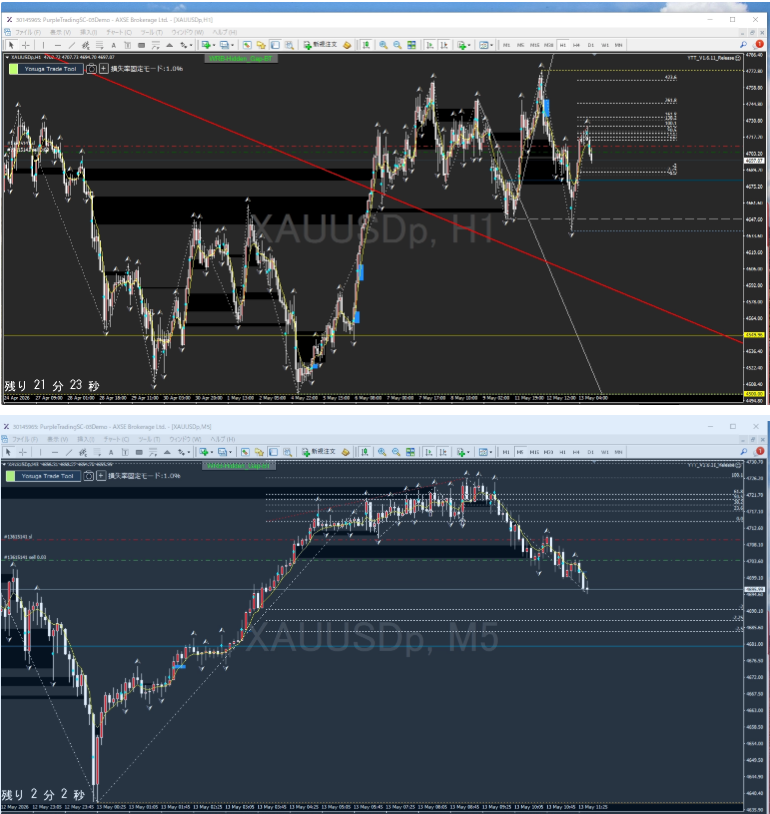The height and width of the screenshot is (814, 770).
Task: Click camera icon beside Yosuga Trade Tool, H1 chart
Action: 91,69
